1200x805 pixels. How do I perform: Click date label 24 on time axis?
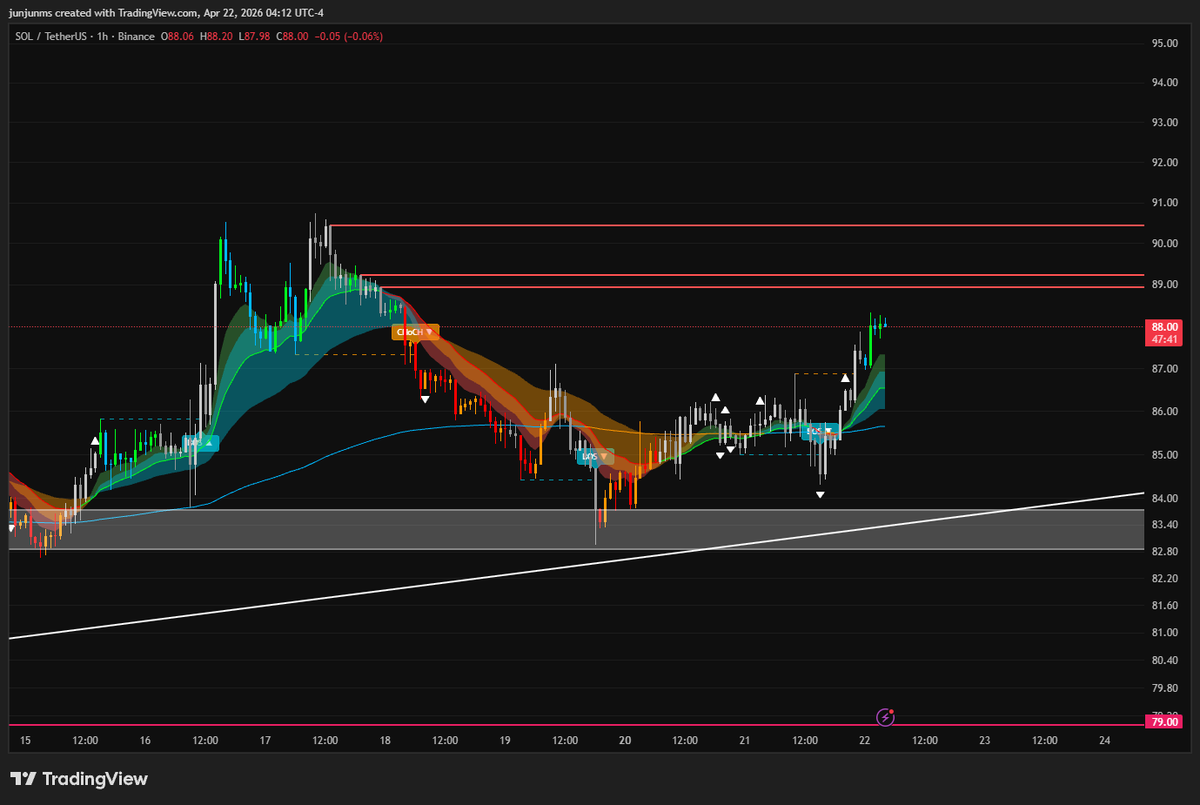click(1104, 741)
